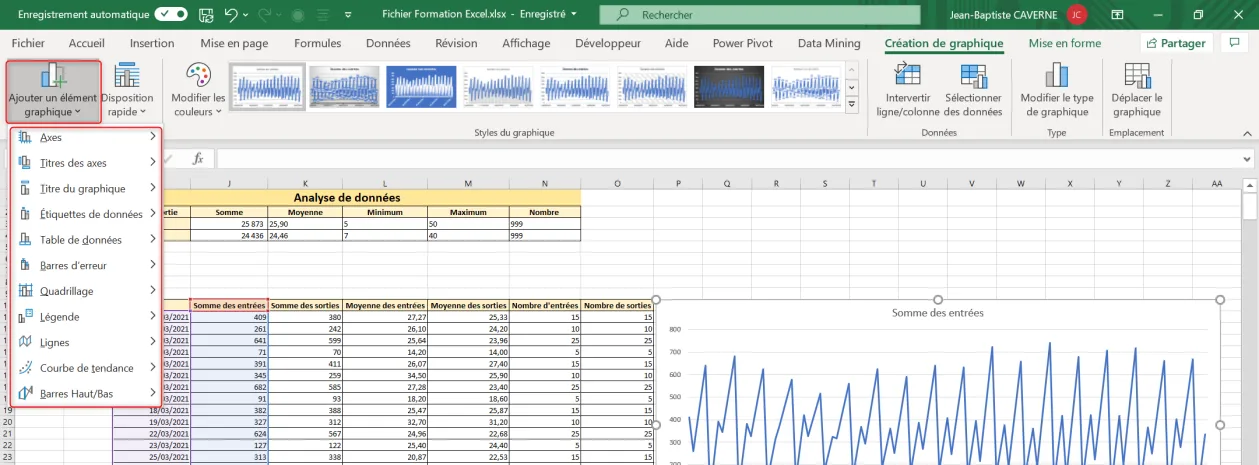This screenshot has height=465, width=1259.
Task: Click Modifier le type de graphique
Action: point(1056,91)
